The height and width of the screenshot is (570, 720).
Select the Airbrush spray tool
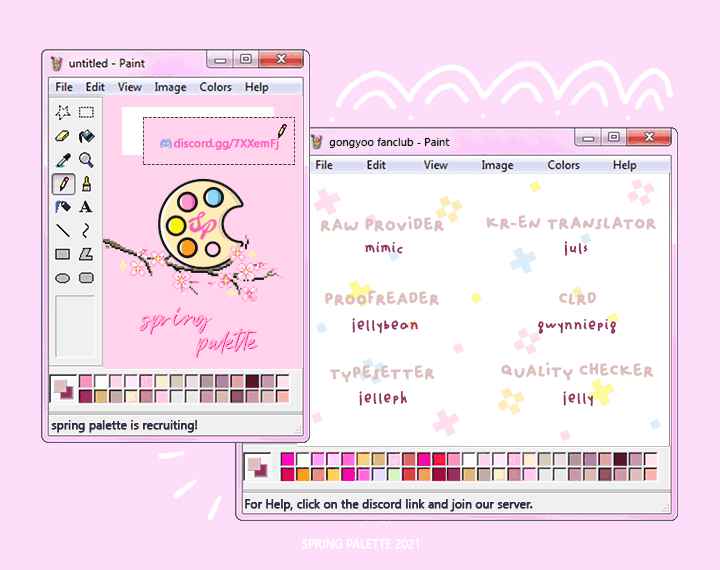[63, 207]
